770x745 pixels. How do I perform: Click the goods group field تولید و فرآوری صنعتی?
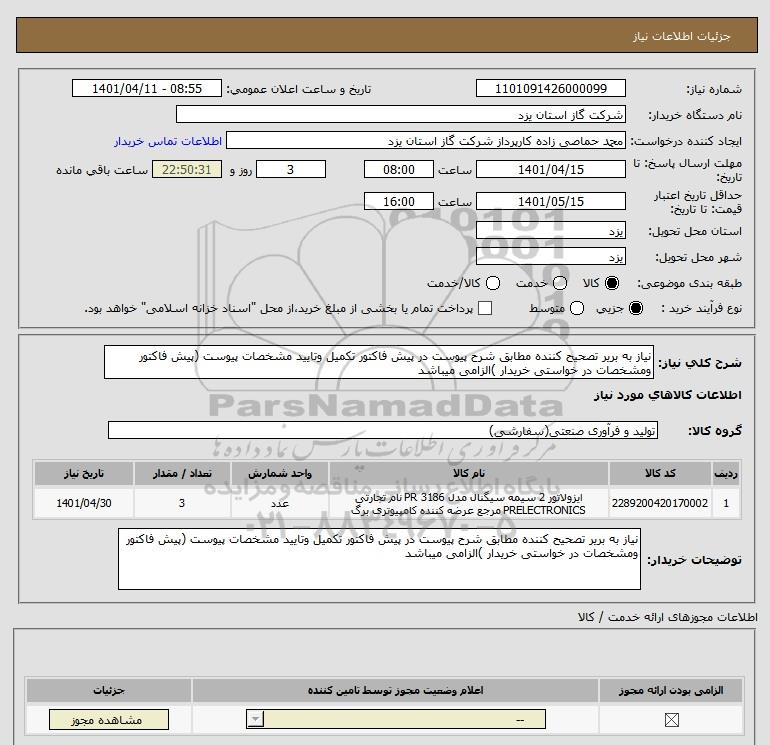tap(383, 430)
